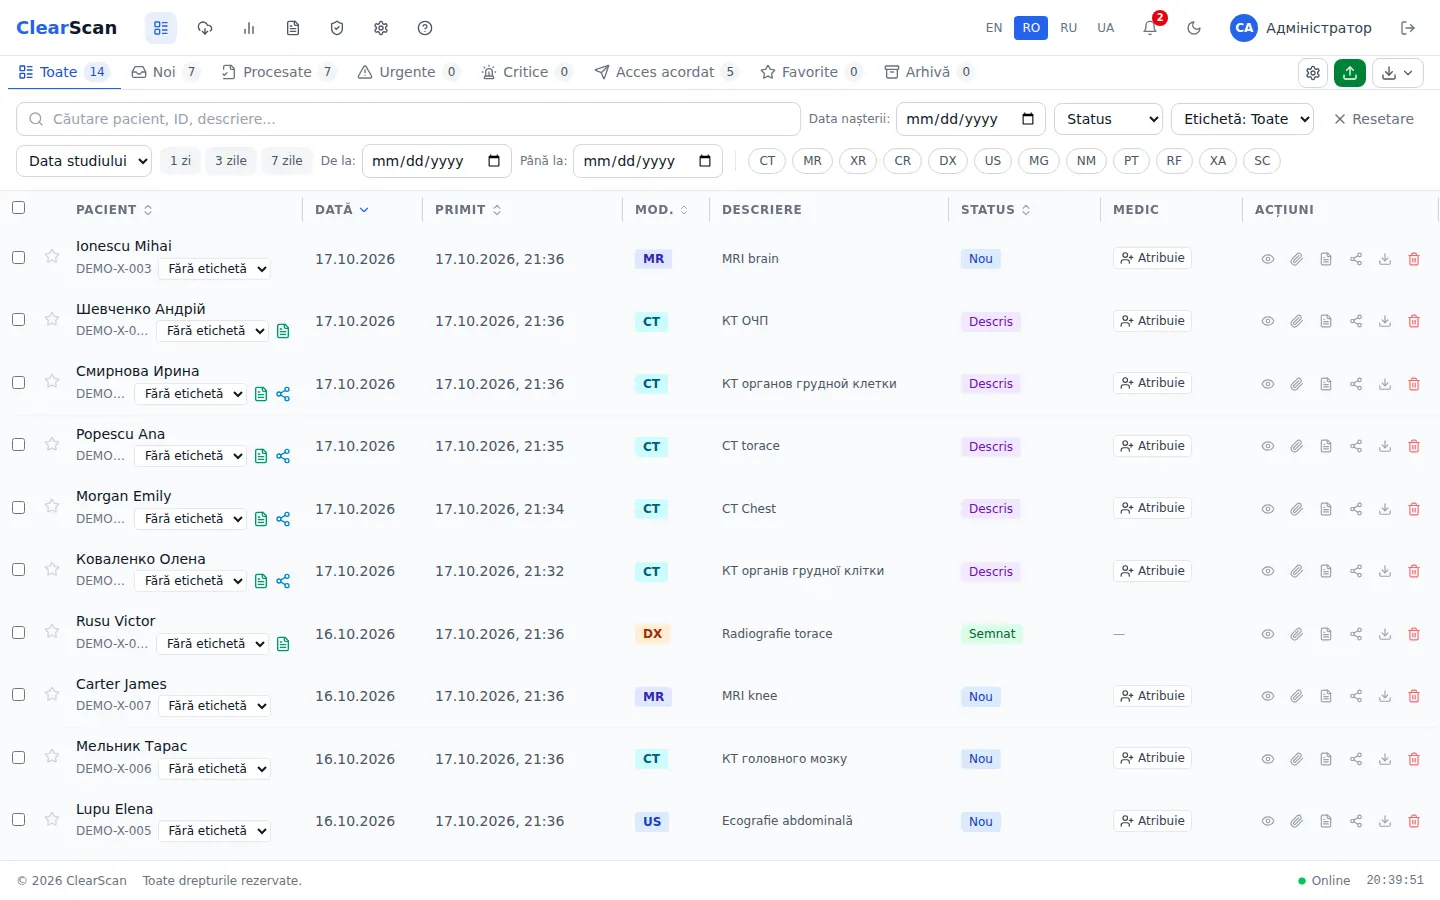1440x900 pixels.
Task: Open the Etichetă: Toate dropdown
Action: point(1242,119)
